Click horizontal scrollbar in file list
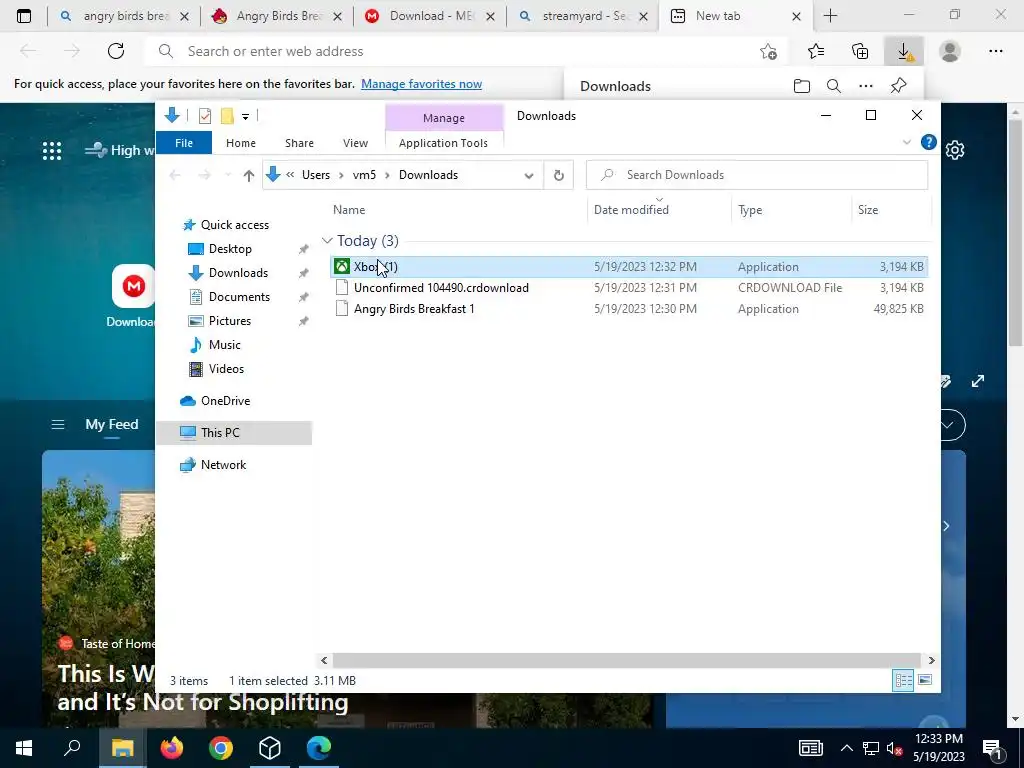This screenshot has width=1024, height=768. coord(626,660)
